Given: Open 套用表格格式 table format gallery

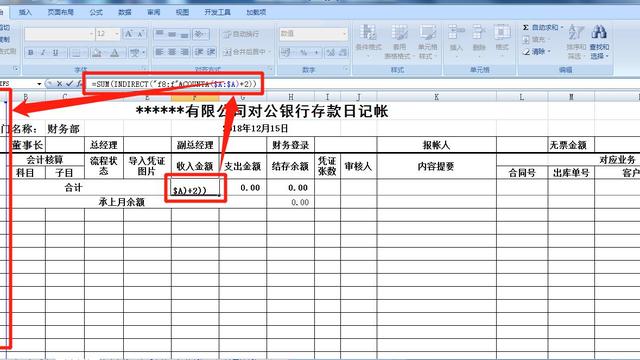Looking at the screenshot, I should (x=399, y=42).
